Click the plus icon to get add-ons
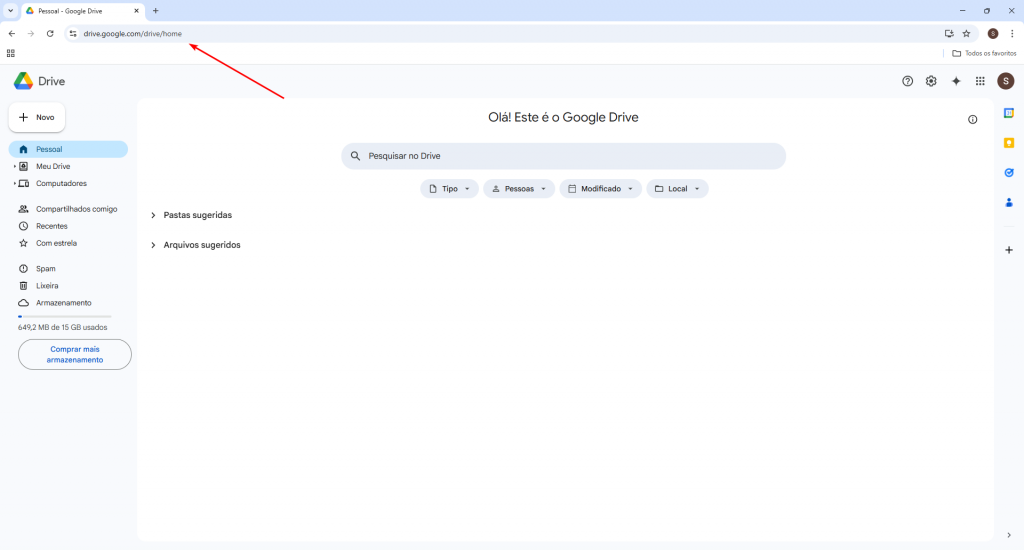 (1008, 250)
